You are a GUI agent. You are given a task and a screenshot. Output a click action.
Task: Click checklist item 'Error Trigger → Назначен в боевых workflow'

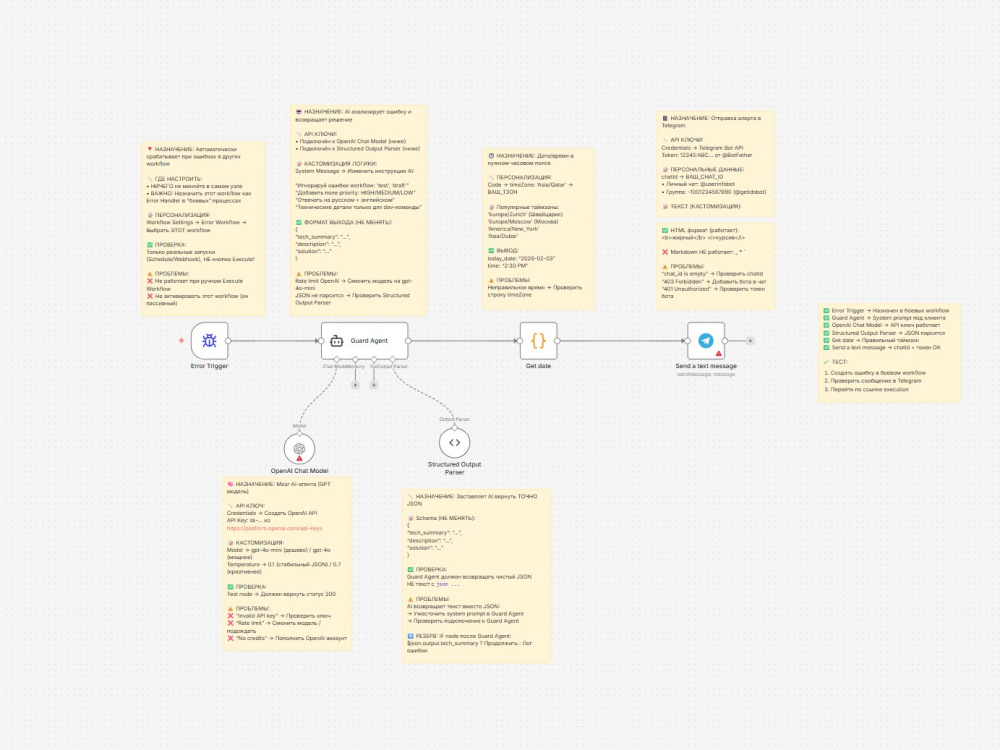(x=886, y=311)
